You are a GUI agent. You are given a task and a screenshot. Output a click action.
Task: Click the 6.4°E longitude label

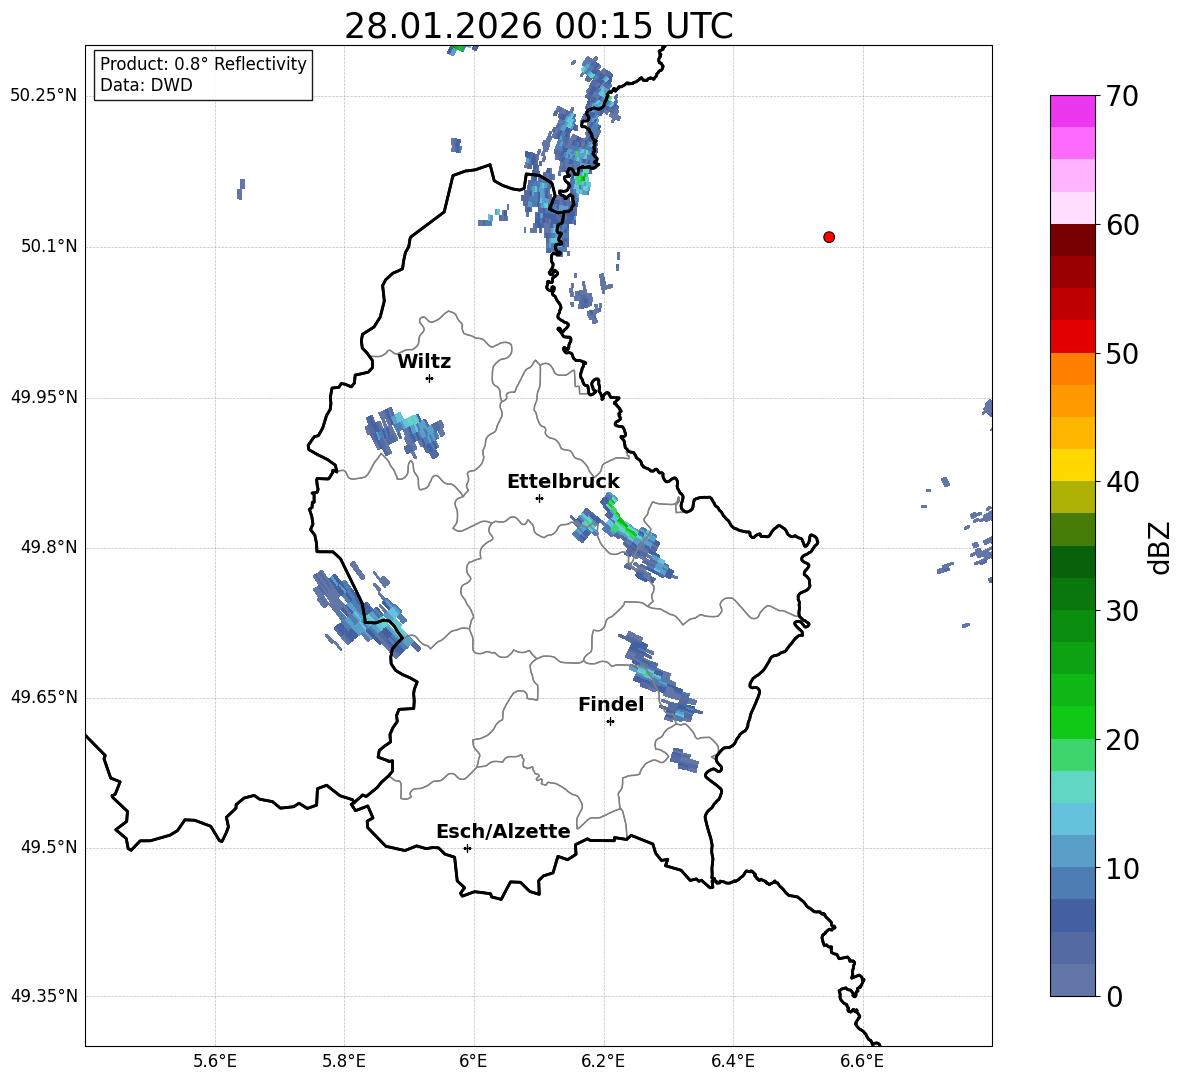tap(732, 1061)
